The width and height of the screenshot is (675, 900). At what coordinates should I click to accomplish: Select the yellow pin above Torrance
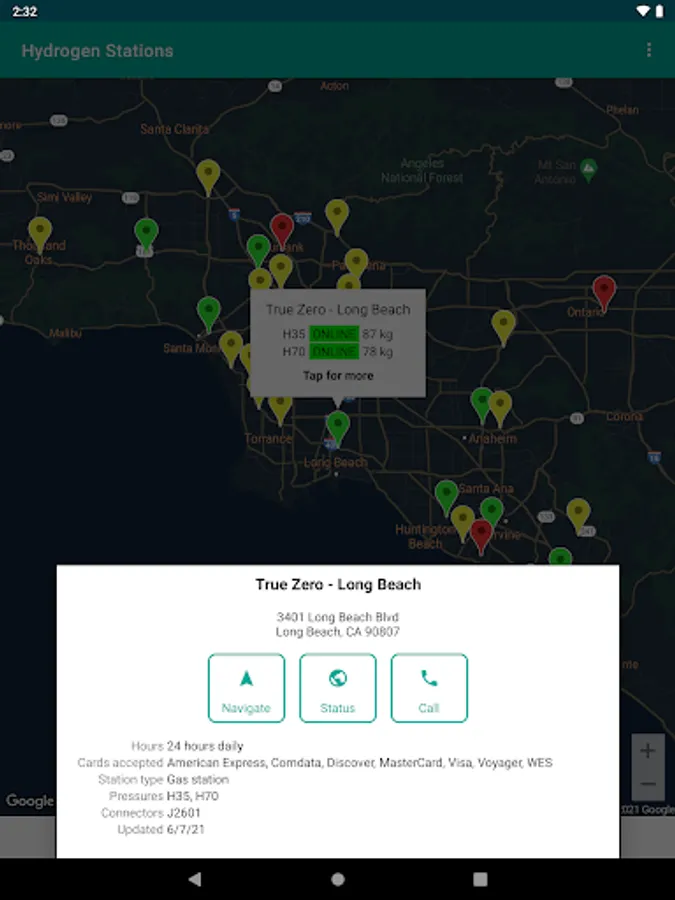(280, 408)
